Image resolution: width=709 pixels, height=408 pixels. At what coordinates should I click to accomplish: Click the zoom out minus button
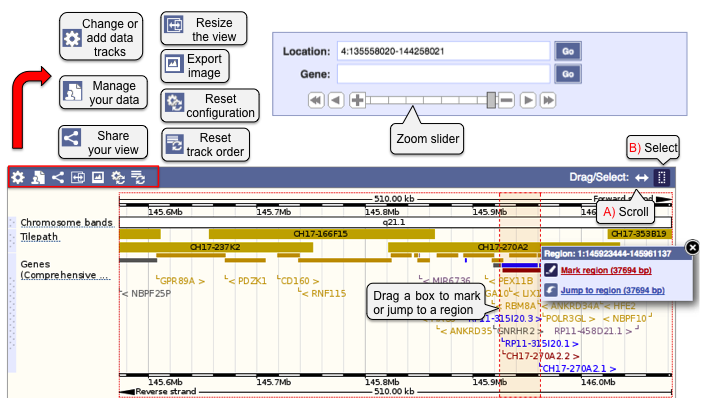click(x=507, y=100)
